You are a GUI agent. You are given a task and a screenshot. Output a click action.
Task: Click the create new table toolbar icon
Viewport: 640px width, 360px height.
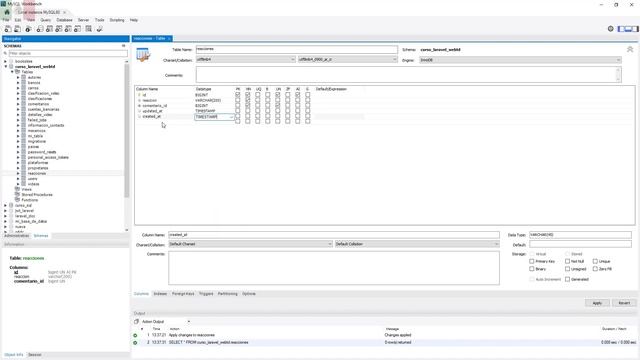tap(49, 29)
